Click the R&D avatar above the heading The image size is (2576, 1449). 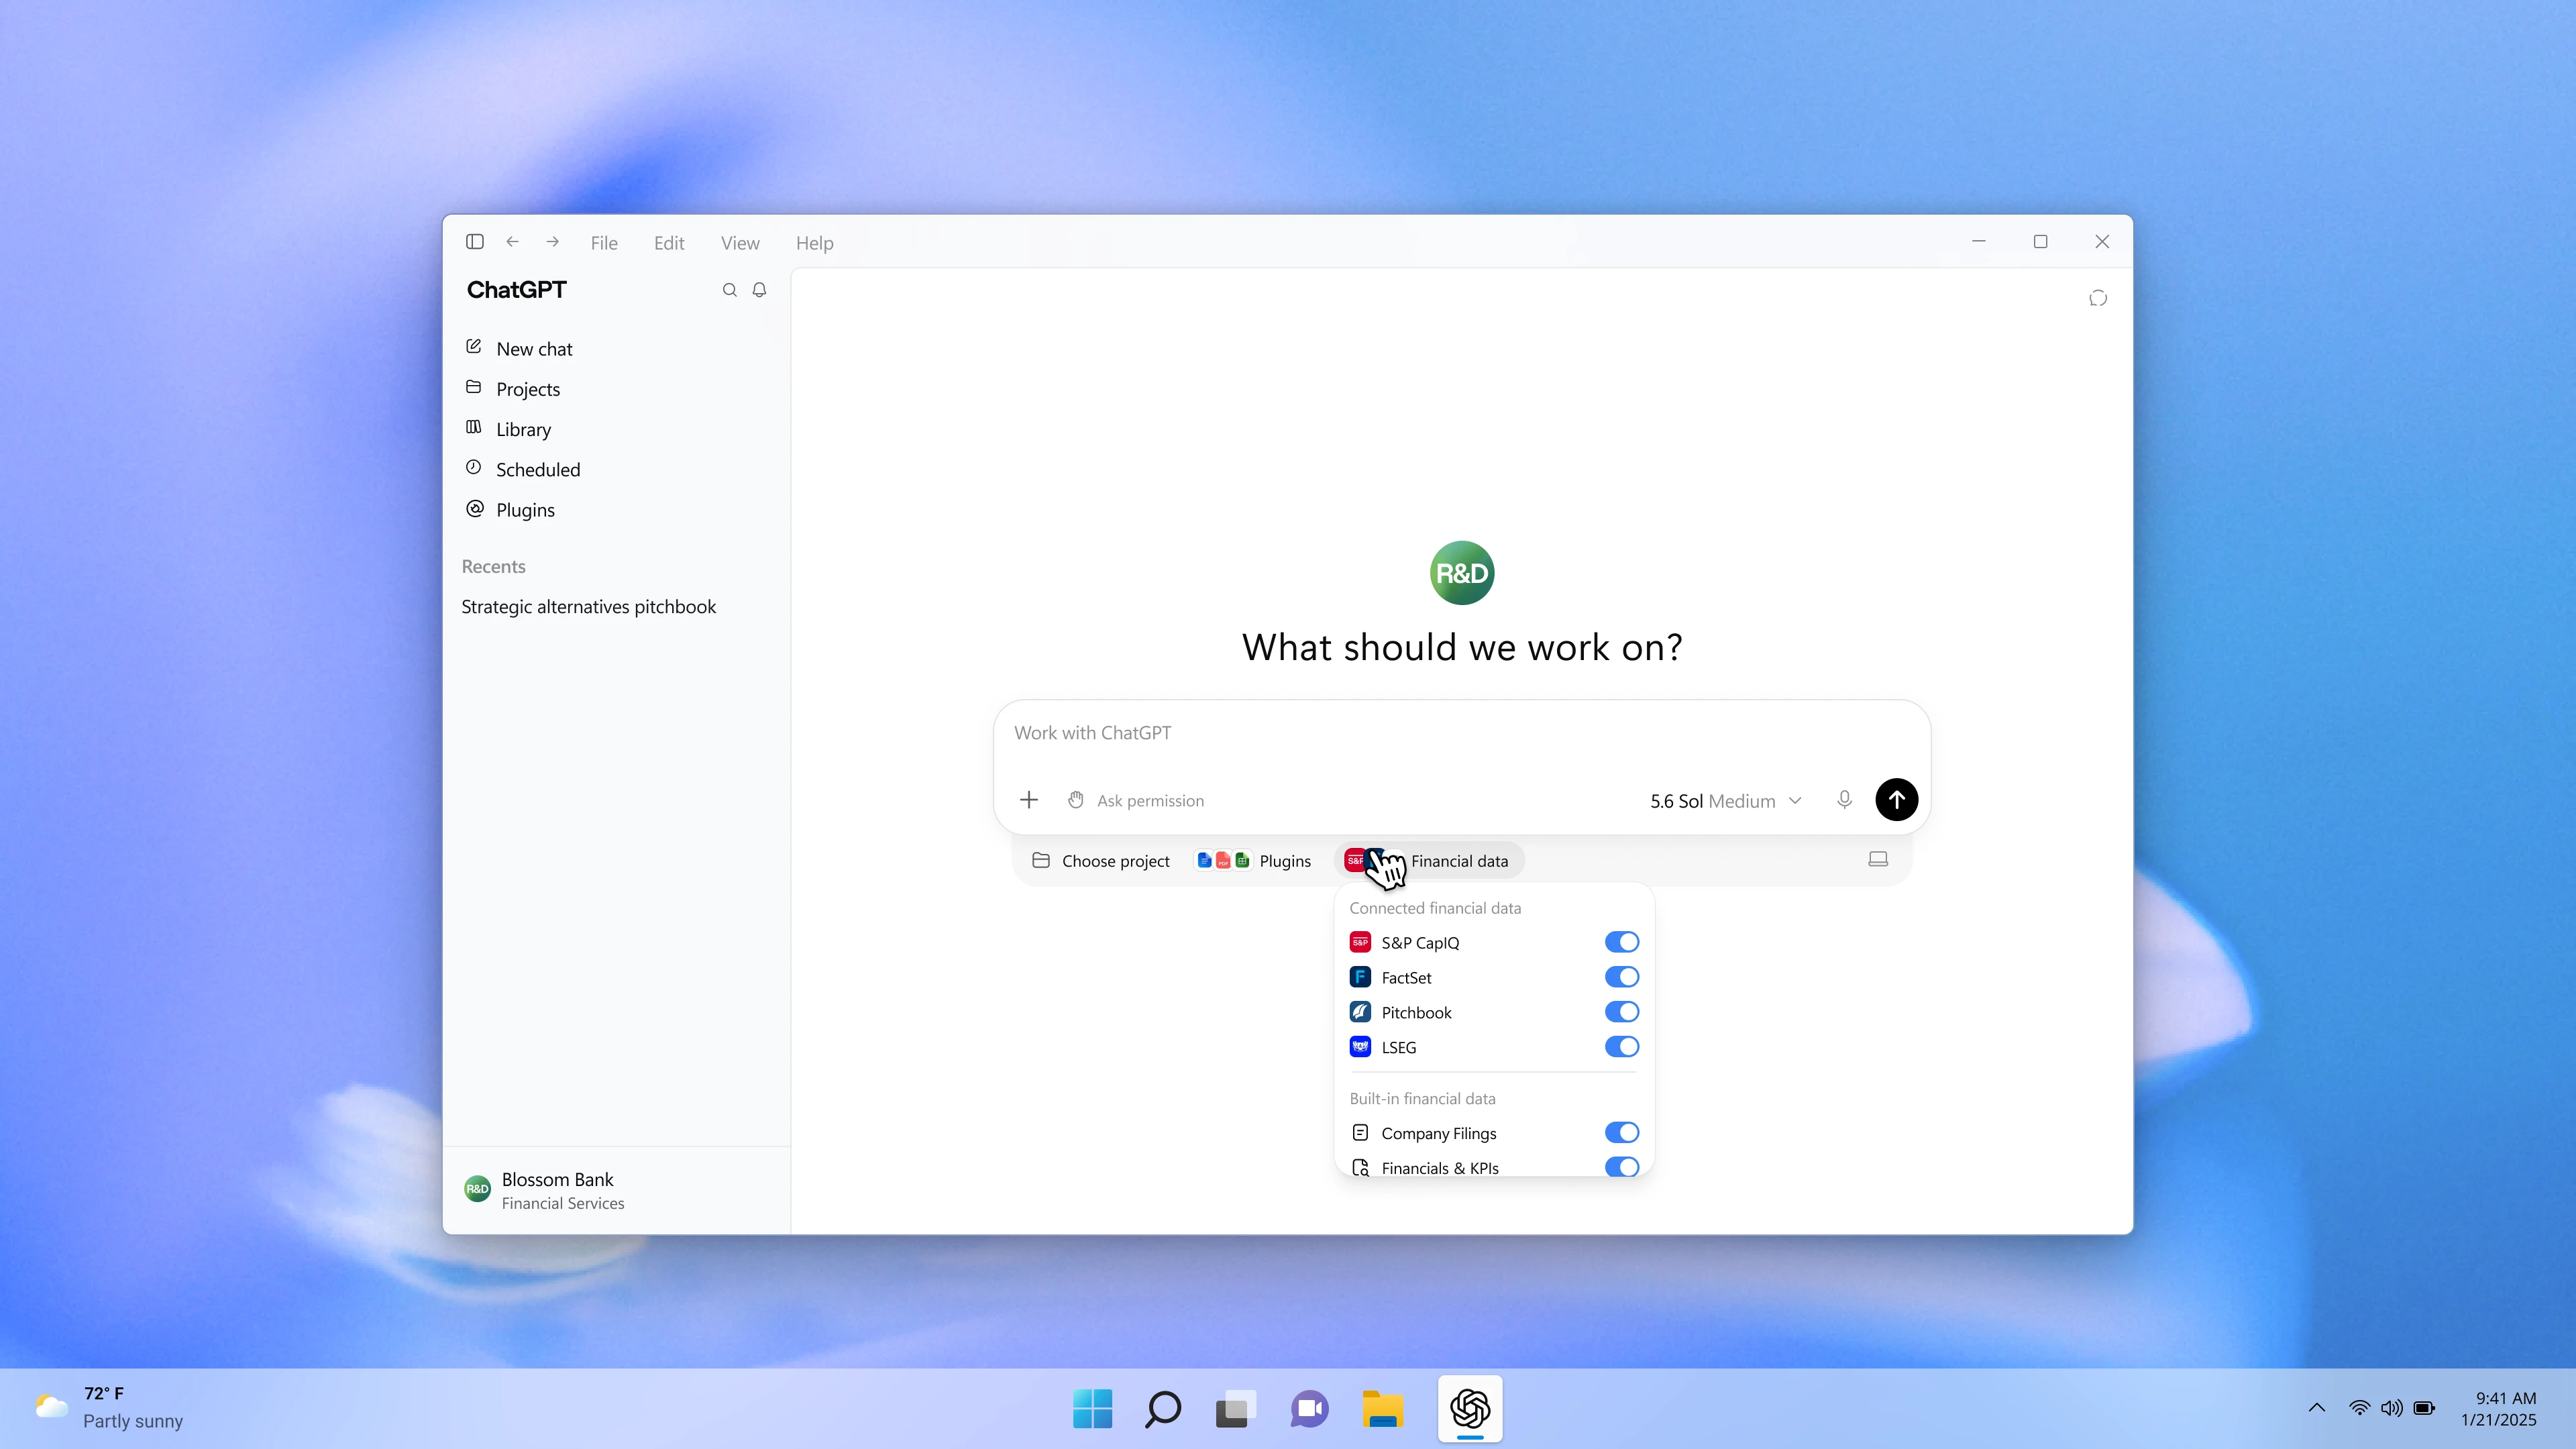coord(1462,573)
